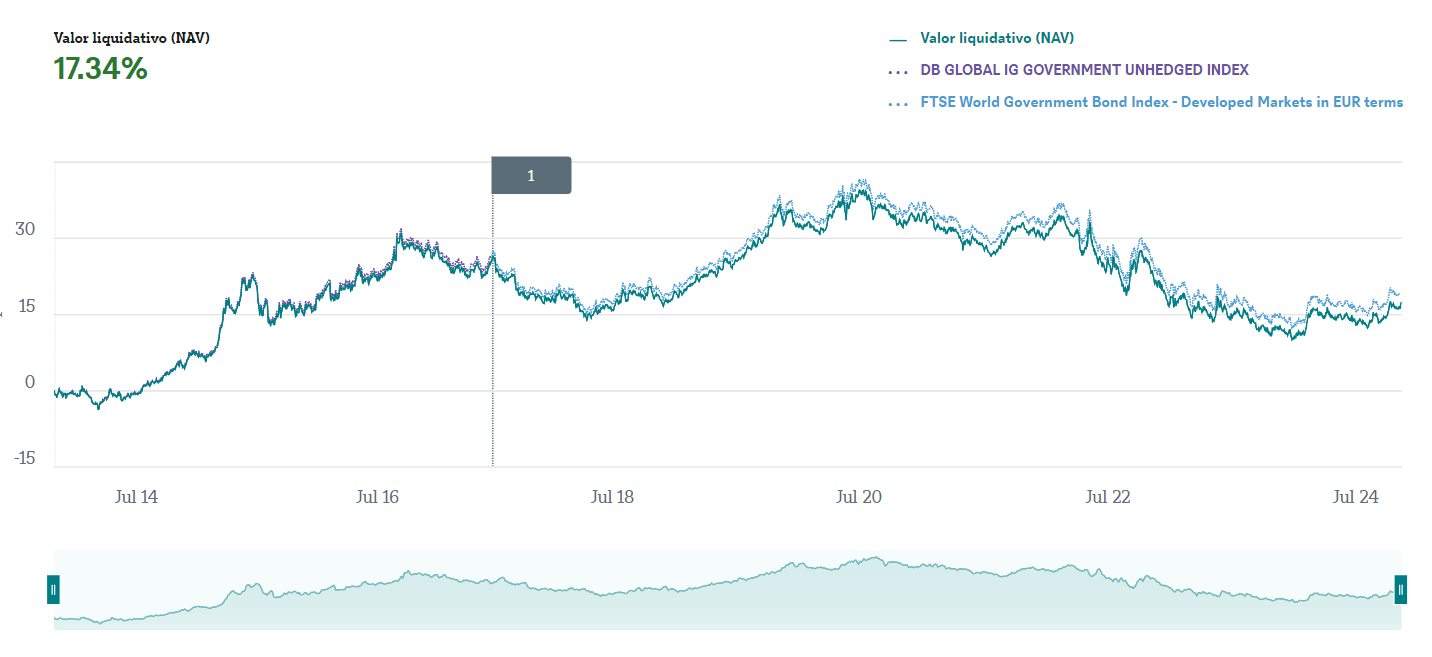
Task: Click the Jul 14 x-axis label
Action: point(137,497)
